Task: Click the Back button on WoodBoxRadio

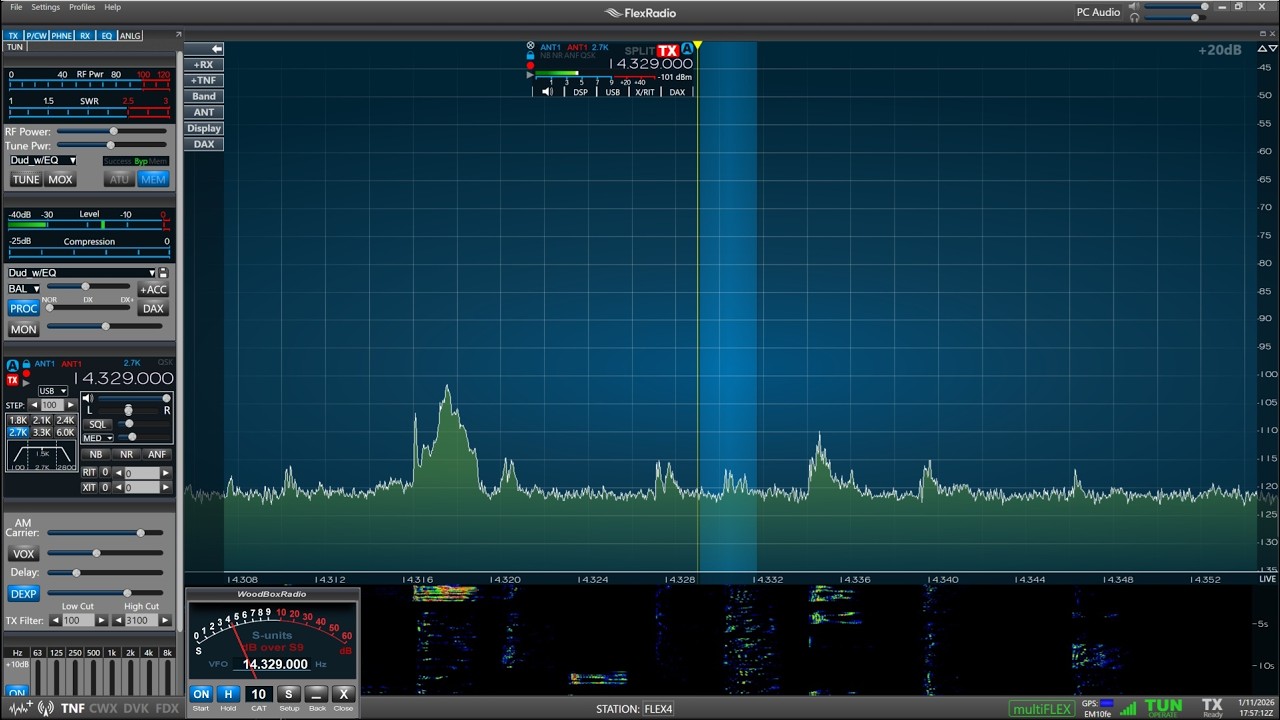Action: click(x=316, y=694)
